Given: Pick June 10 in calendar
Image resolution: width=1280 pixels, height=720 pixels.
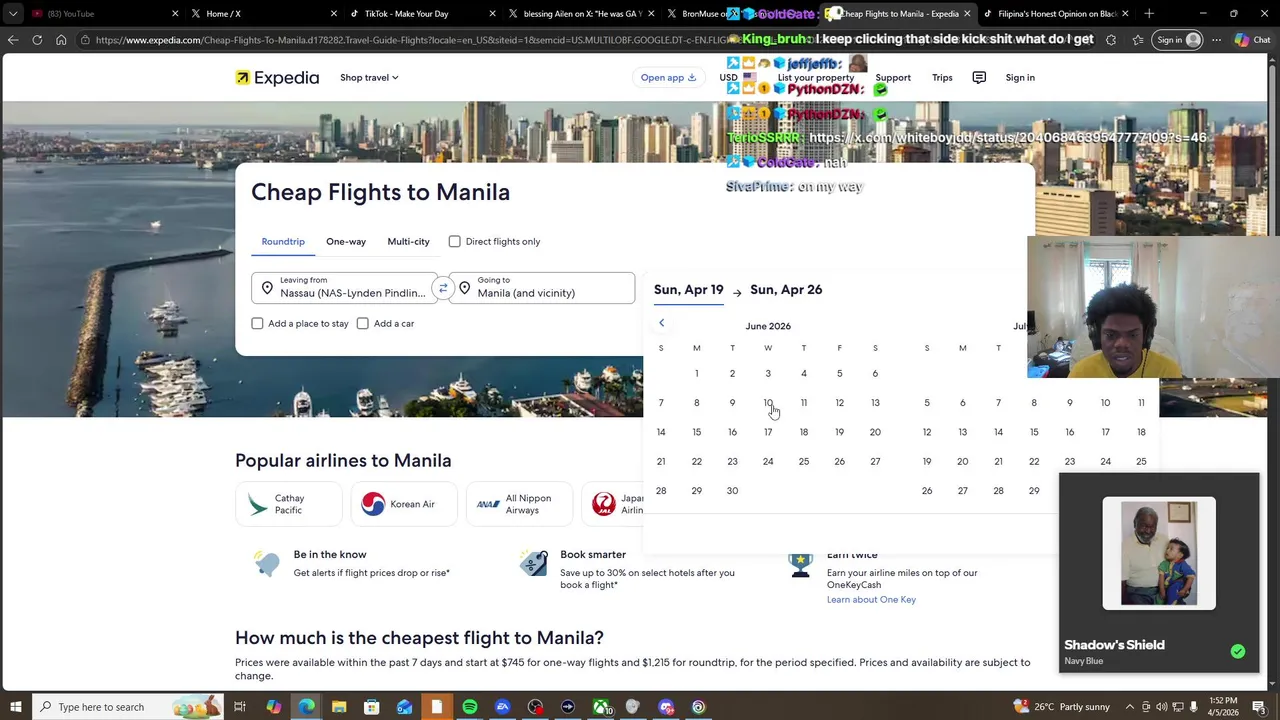Looking at the screenshot, I should click(768, 403).
